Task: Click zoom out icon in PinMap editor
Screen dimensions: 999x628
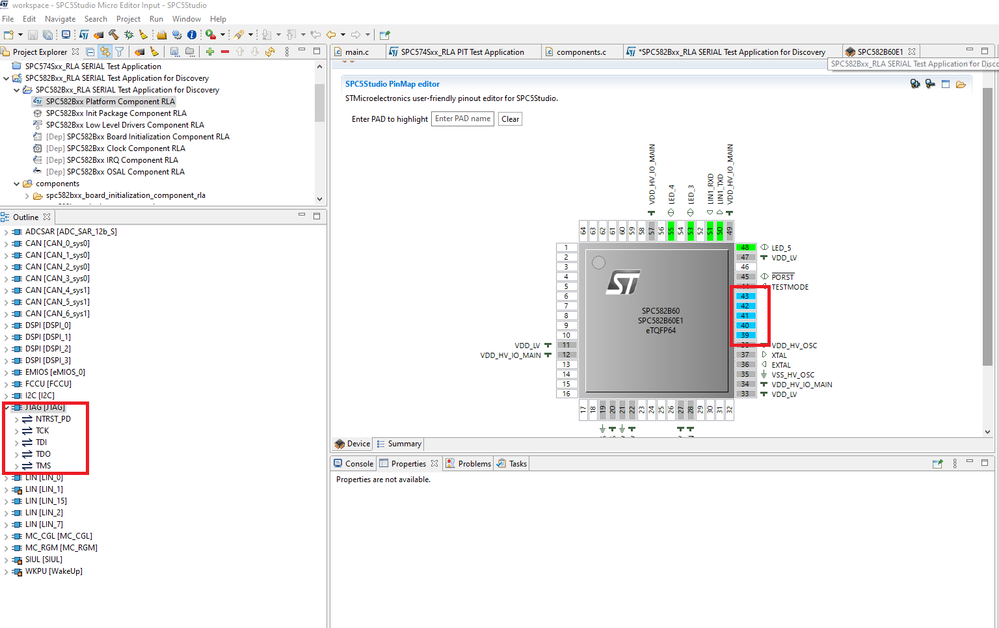Action: pos(930,83)
